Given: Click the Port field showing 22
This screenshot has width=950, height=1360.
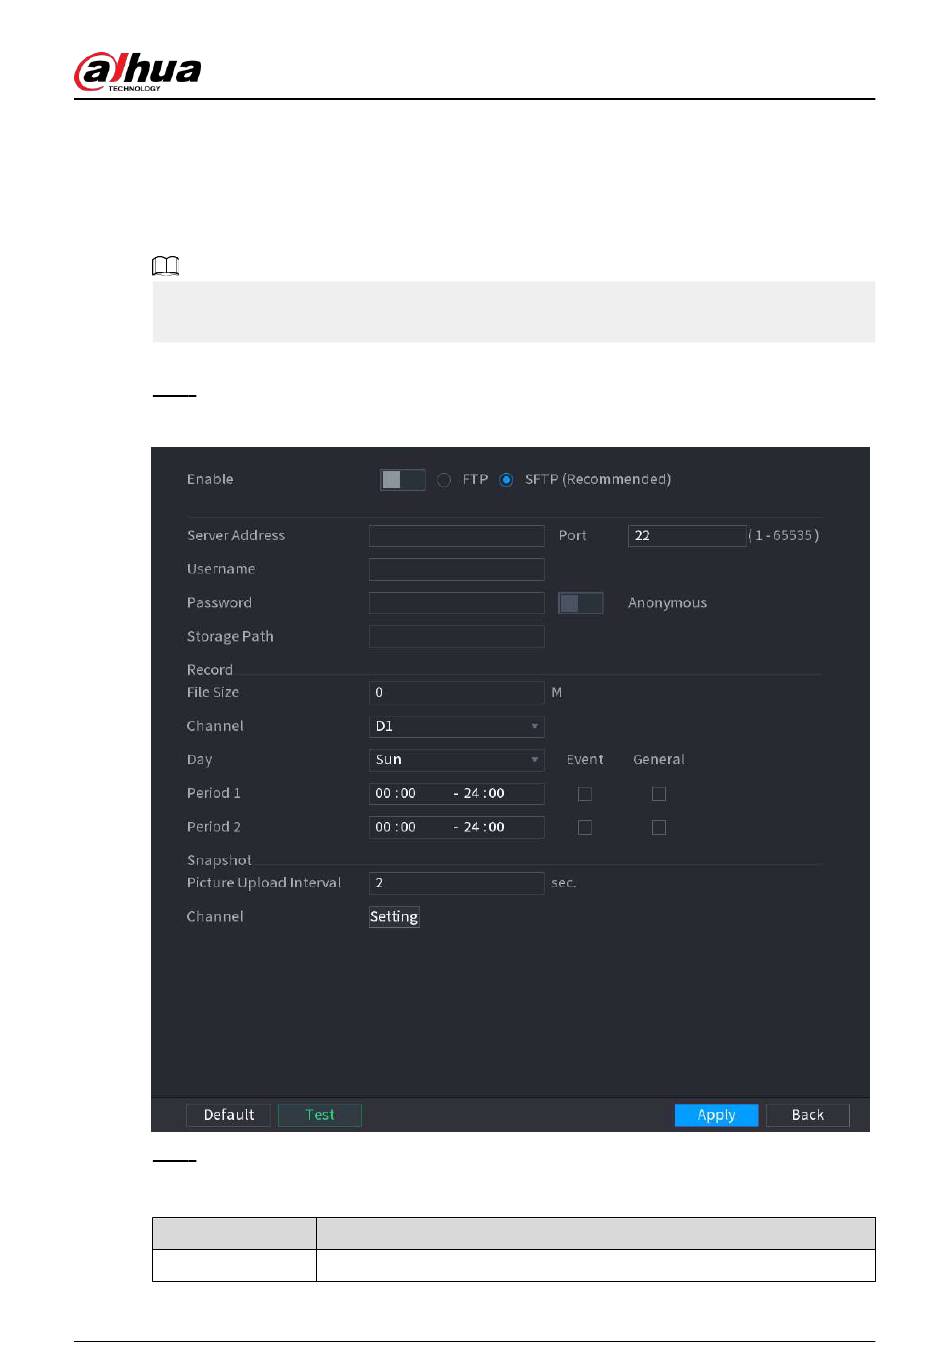Looking at the screenshot, I should 687,536.
